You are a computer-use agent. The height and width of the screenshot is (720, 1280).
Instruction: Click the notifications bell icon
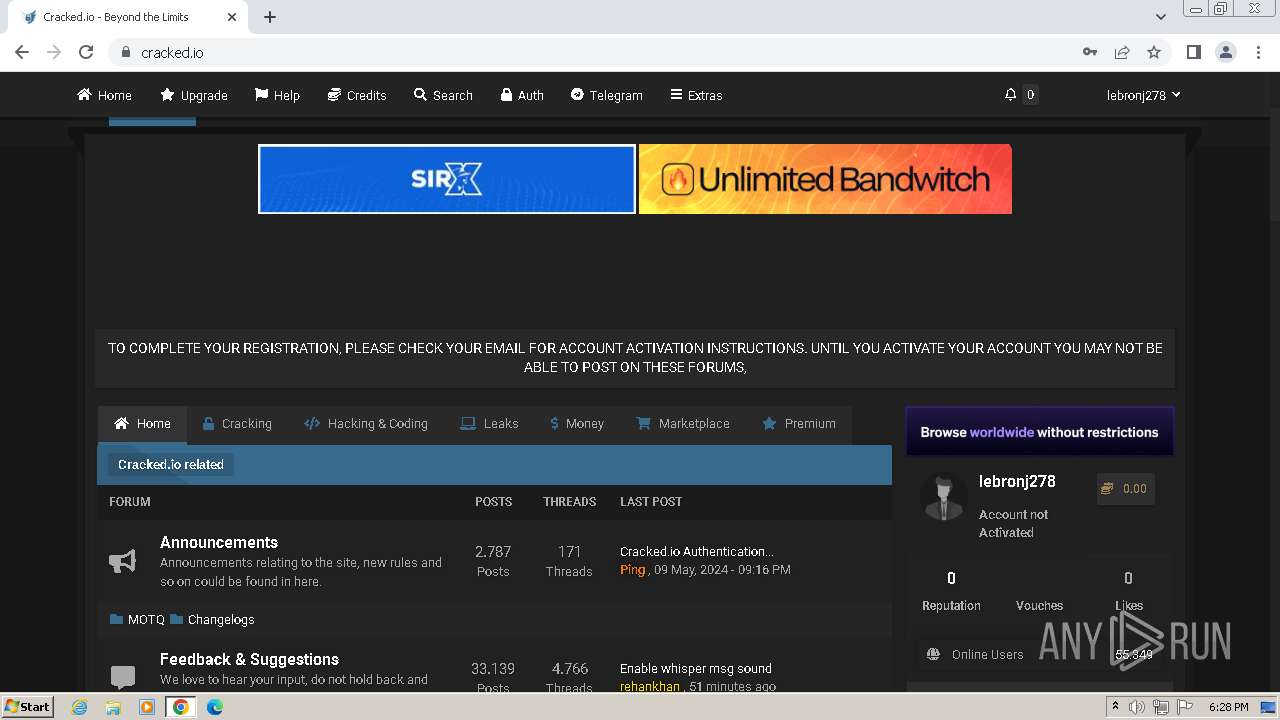(1010, 94)
